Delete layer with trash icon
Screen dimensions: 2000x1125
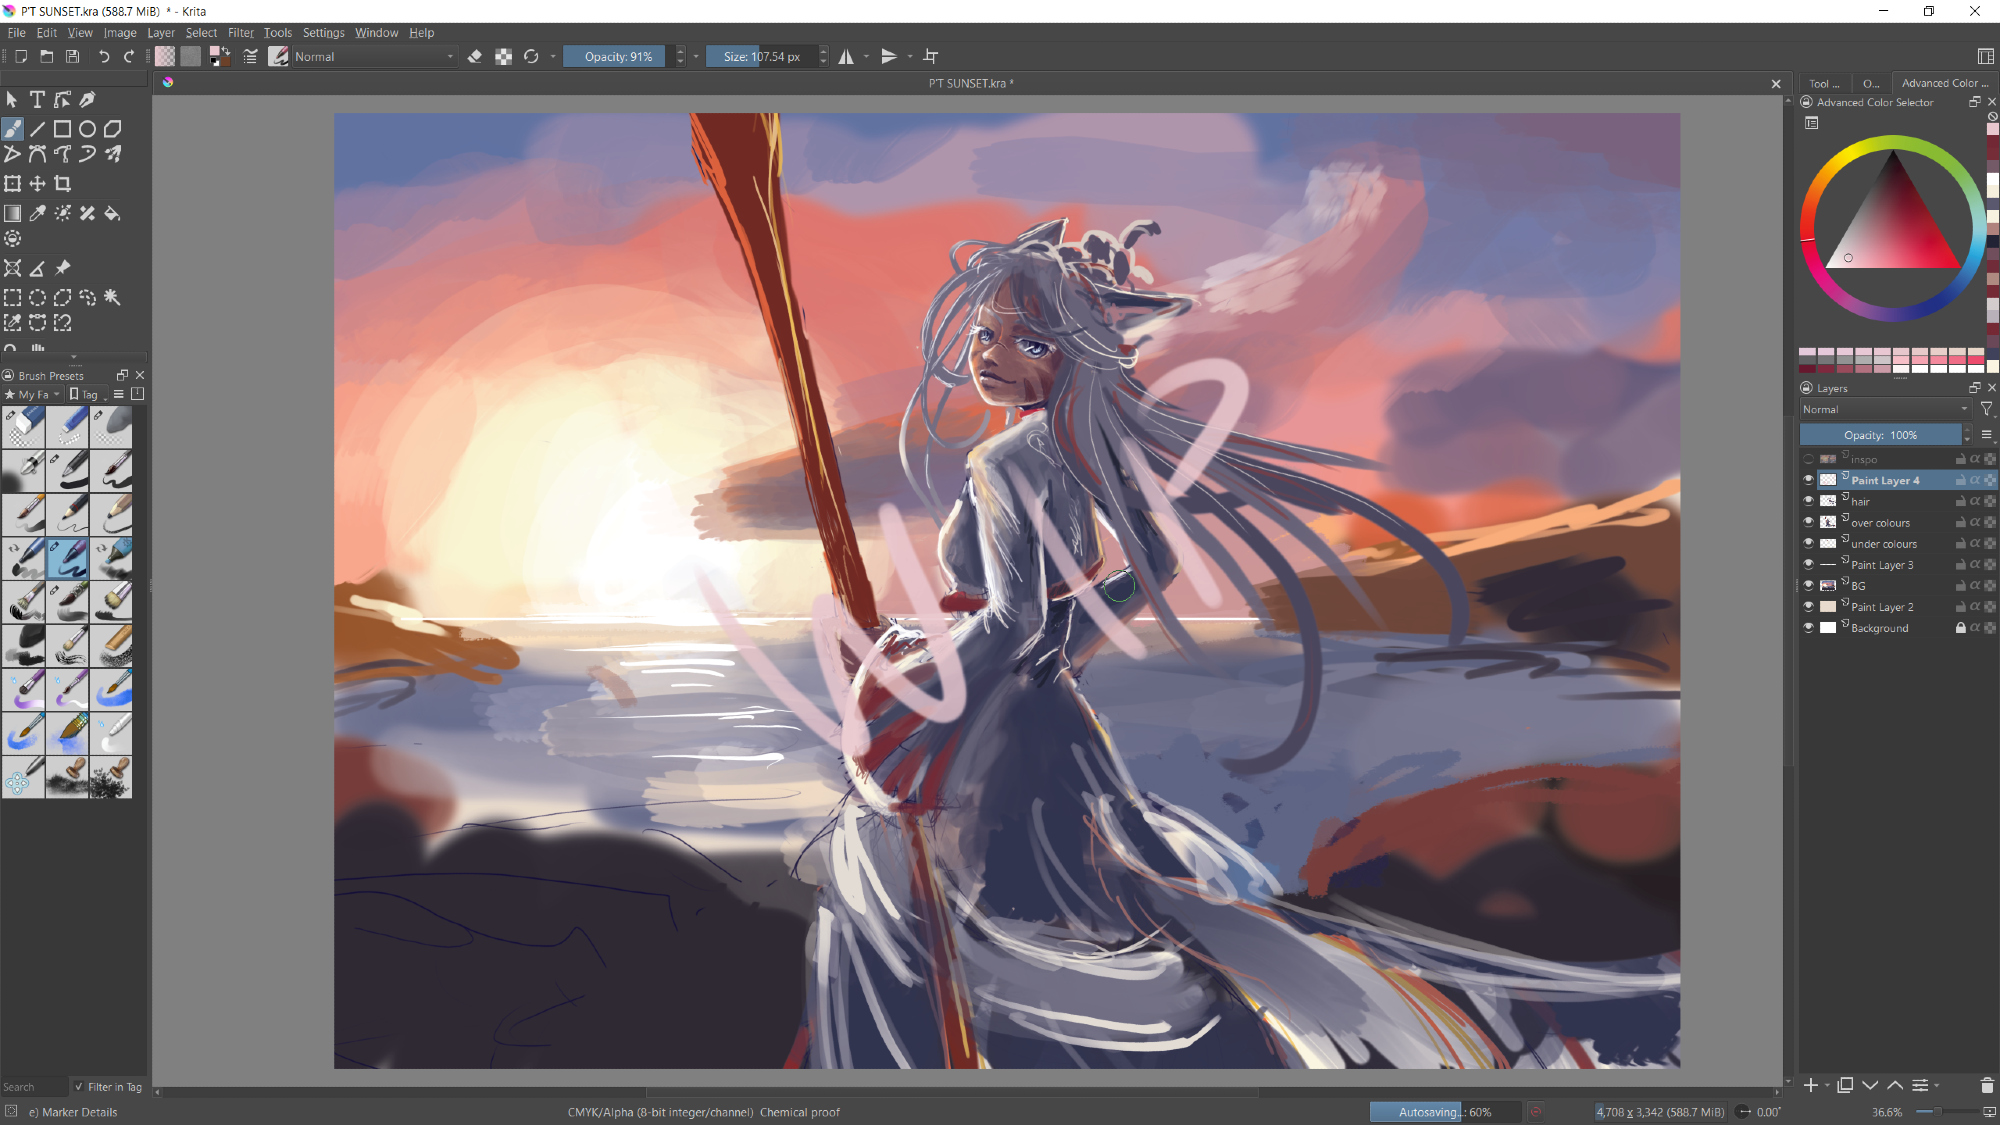(1986, 1085)
